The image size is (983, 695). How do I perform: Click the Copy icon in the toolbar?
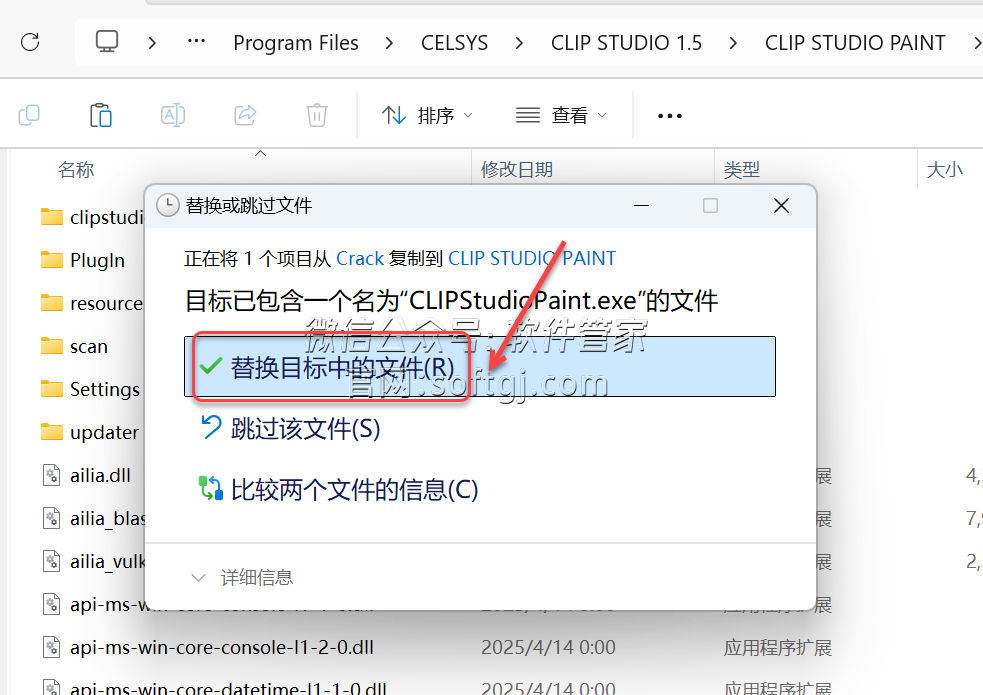(x=29, y=114)
